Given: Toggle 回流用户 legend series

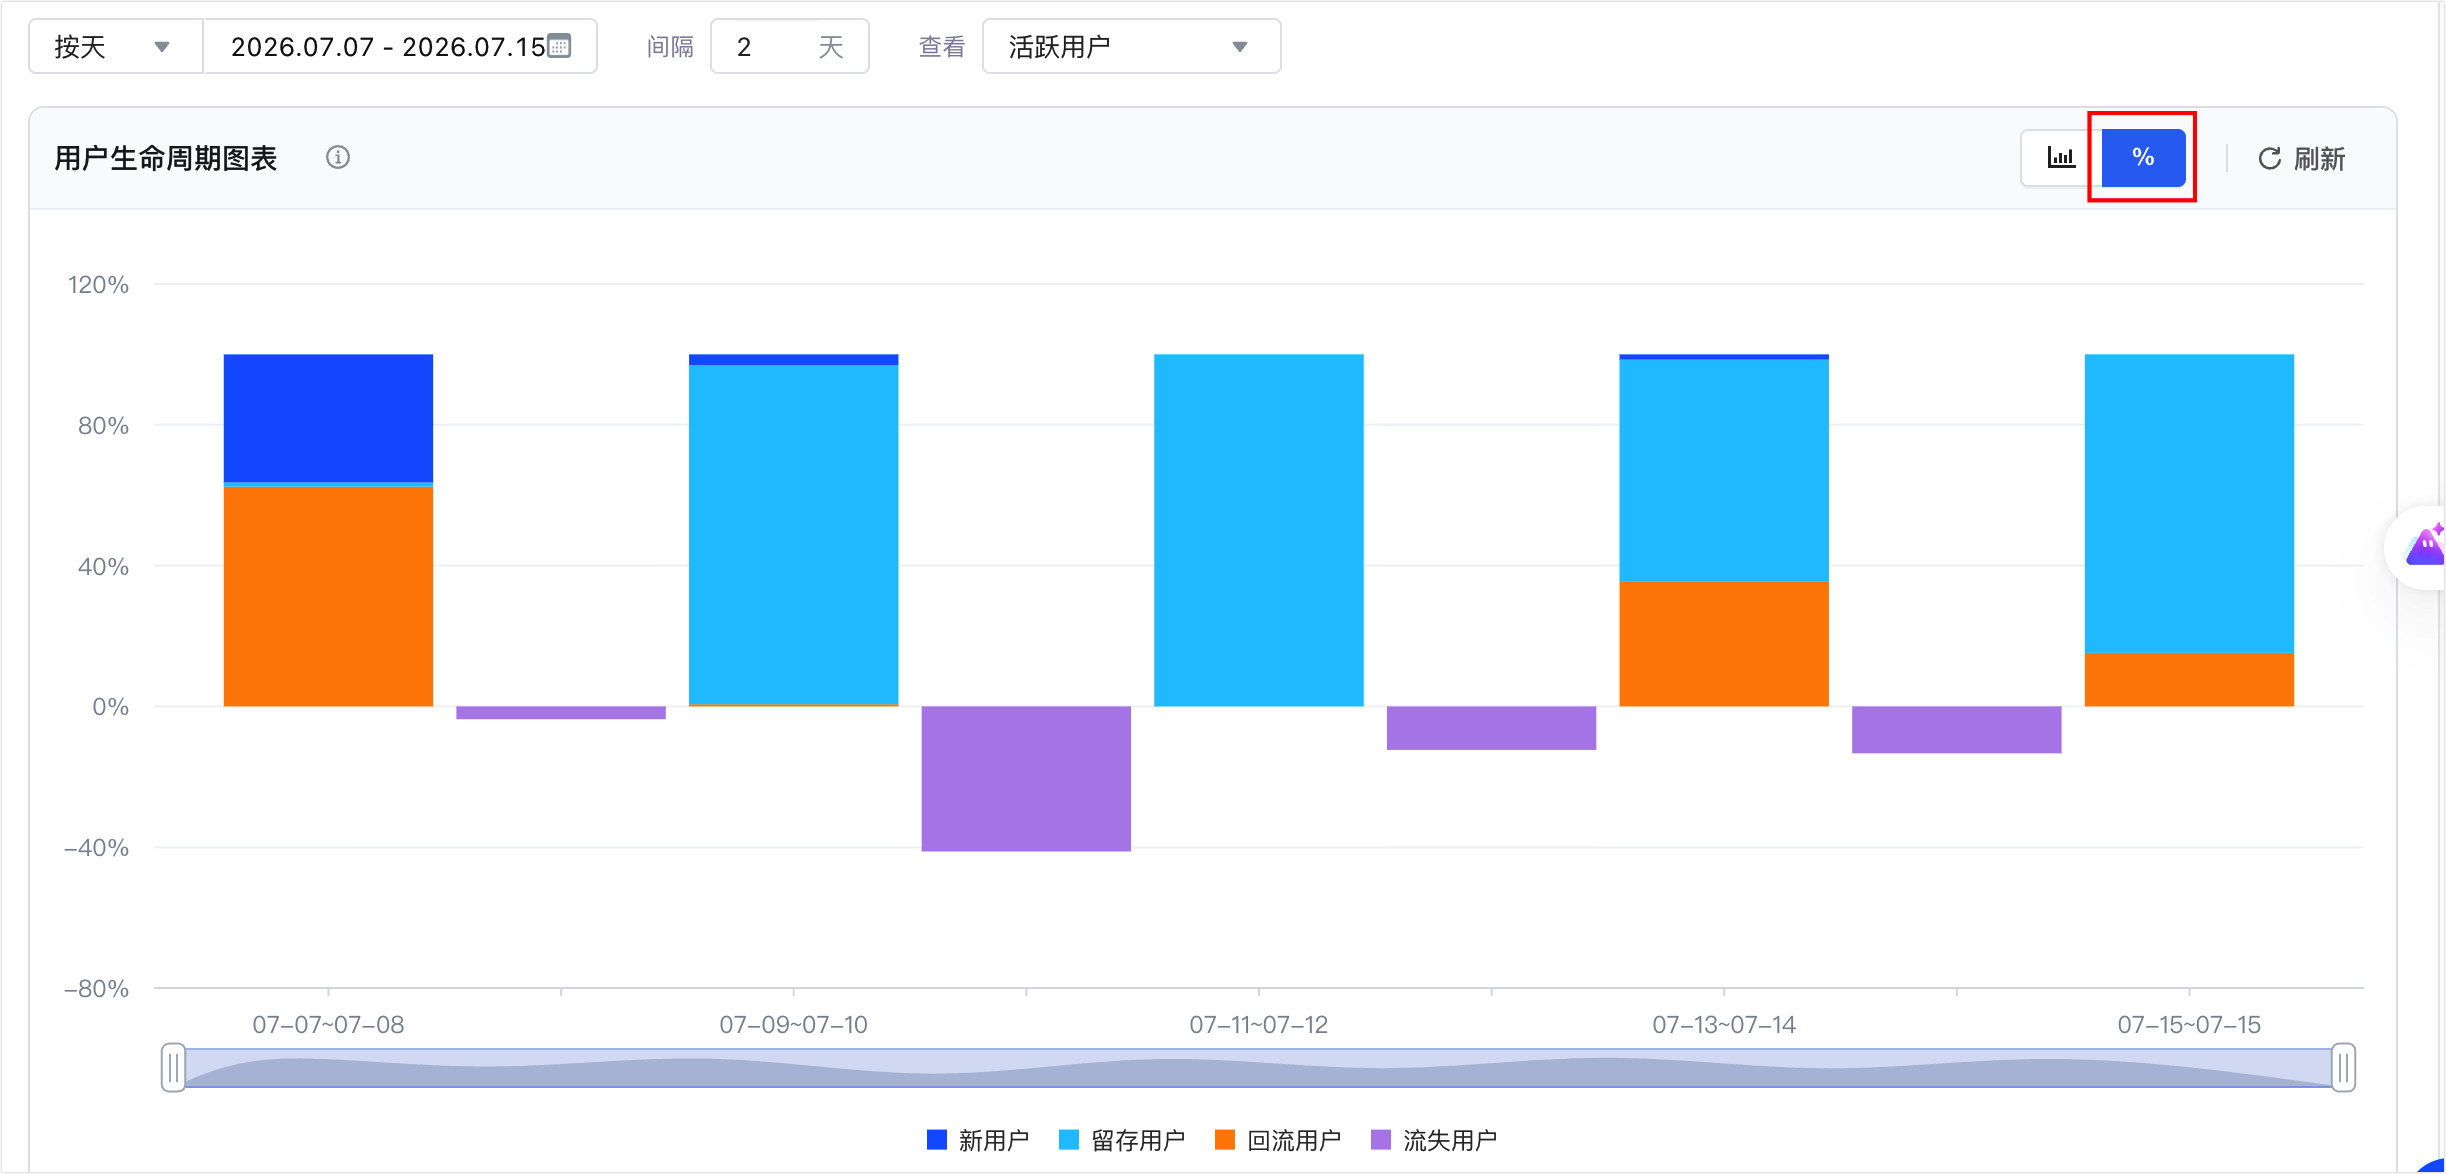Looking at the screenshot, I should (x=1278, y=1140).
